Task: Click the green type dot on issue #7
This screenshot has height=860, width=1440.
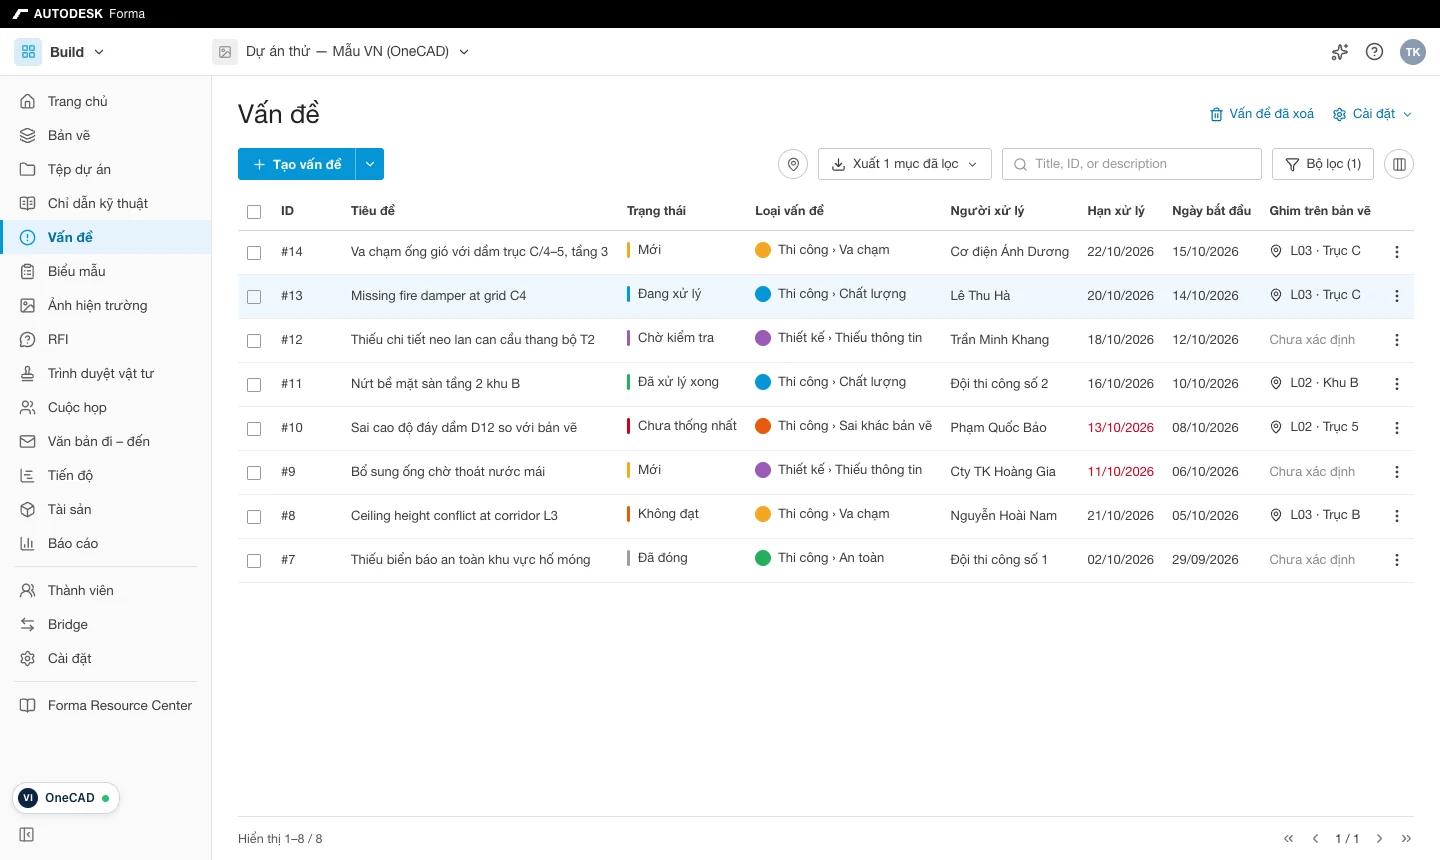Action: pyautogui.click(x=763, y=558)
